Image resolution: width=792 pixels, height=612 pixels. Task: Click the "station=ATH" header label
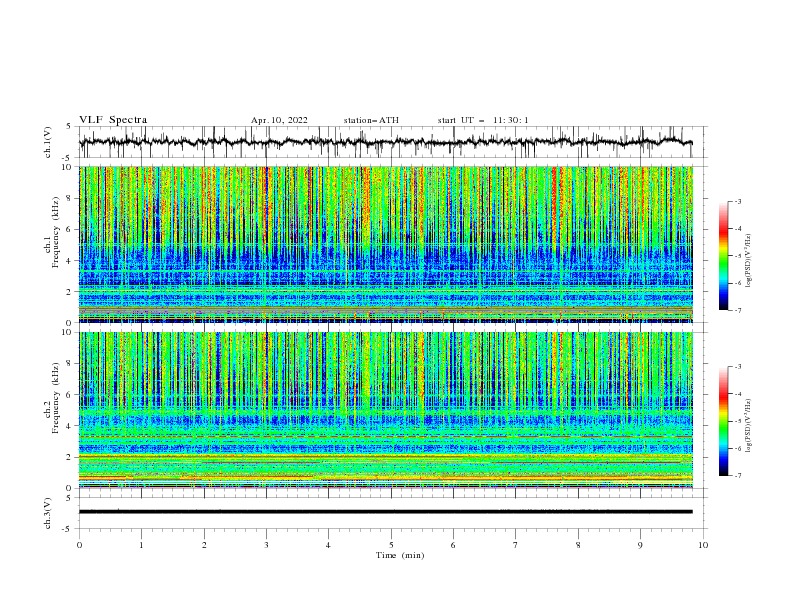point(371,120)
